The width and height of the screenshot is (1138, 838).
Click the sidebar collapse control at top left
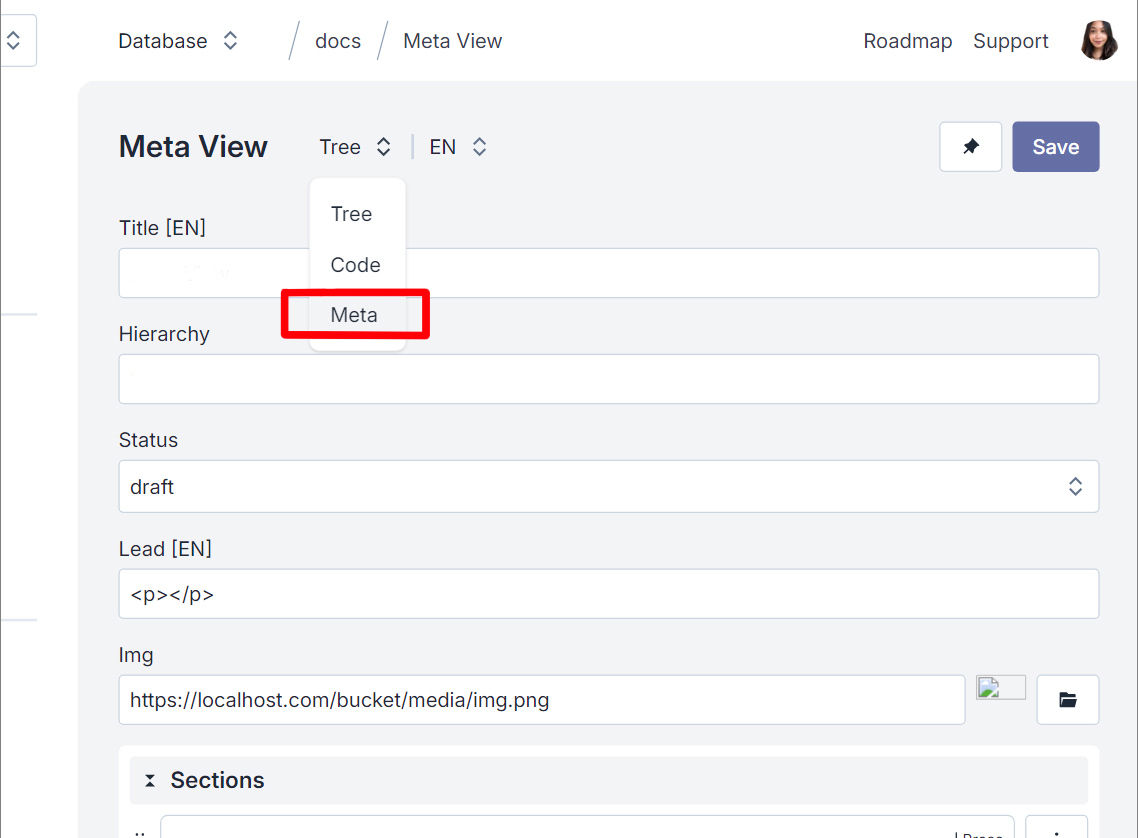[x=14, y=40]
